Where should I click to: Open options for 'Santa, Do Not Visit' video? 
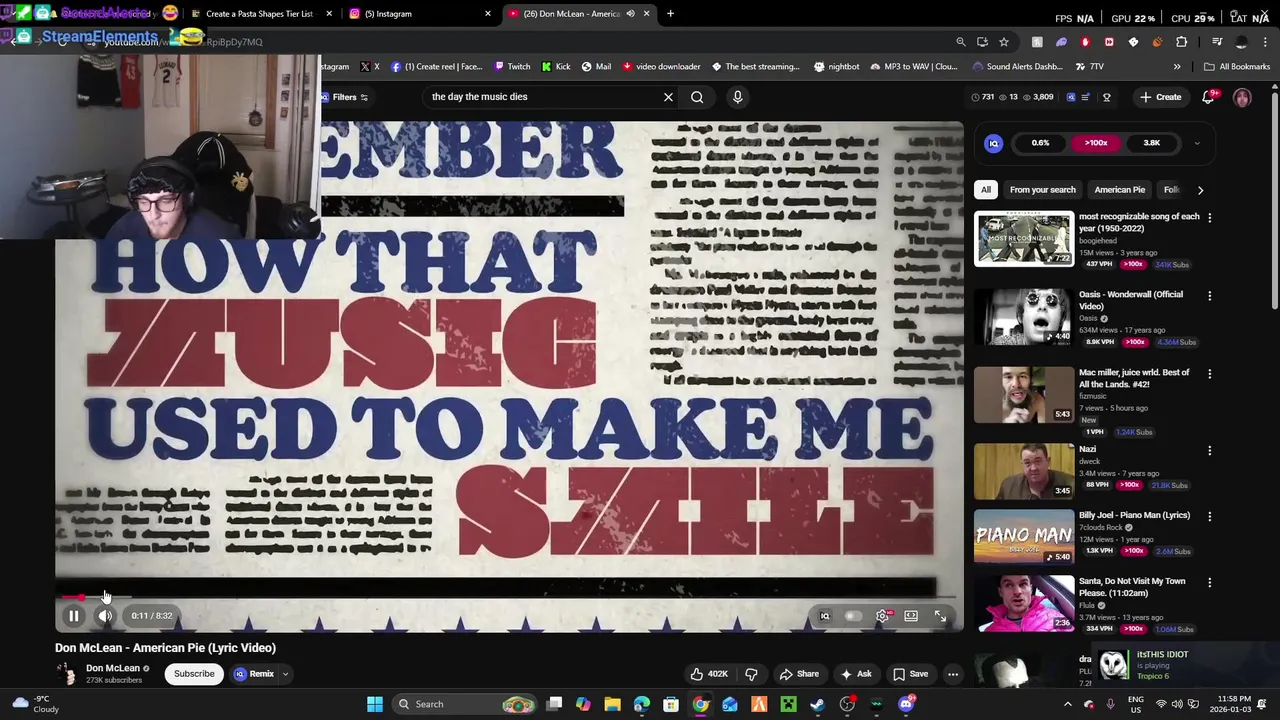point(1209,582)
